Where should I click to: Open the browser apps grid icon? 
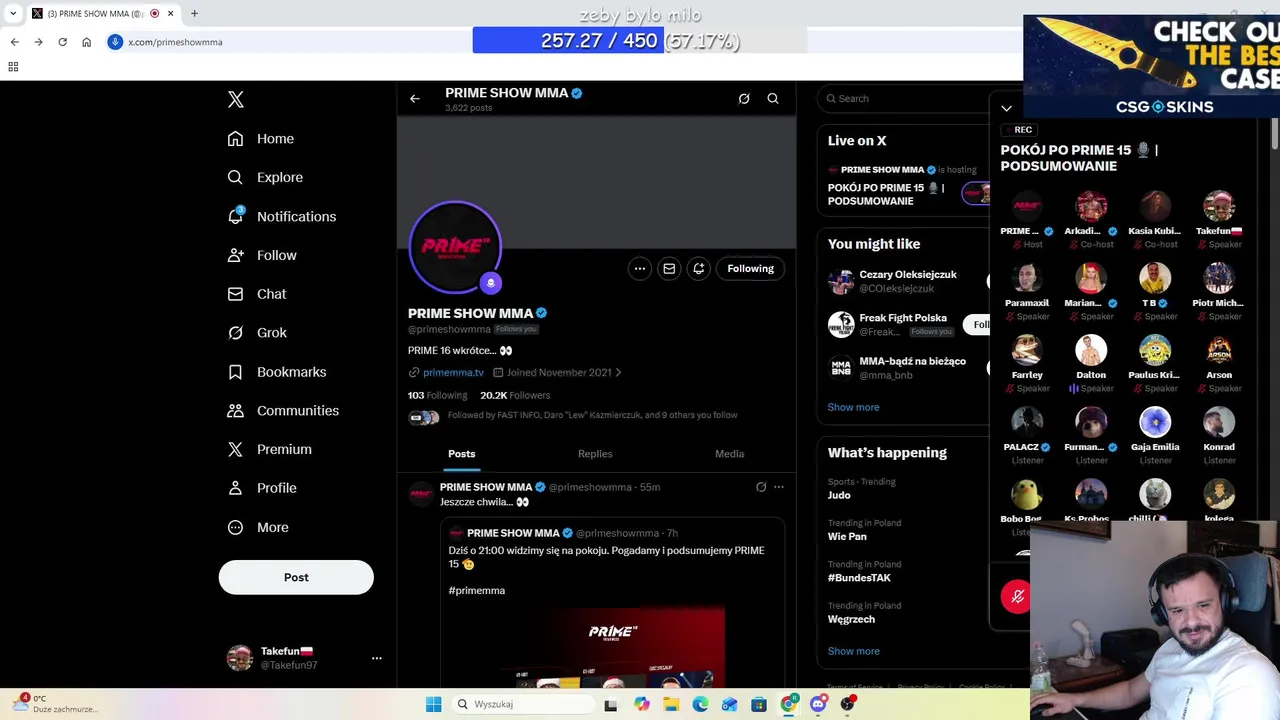coord(13,67)
